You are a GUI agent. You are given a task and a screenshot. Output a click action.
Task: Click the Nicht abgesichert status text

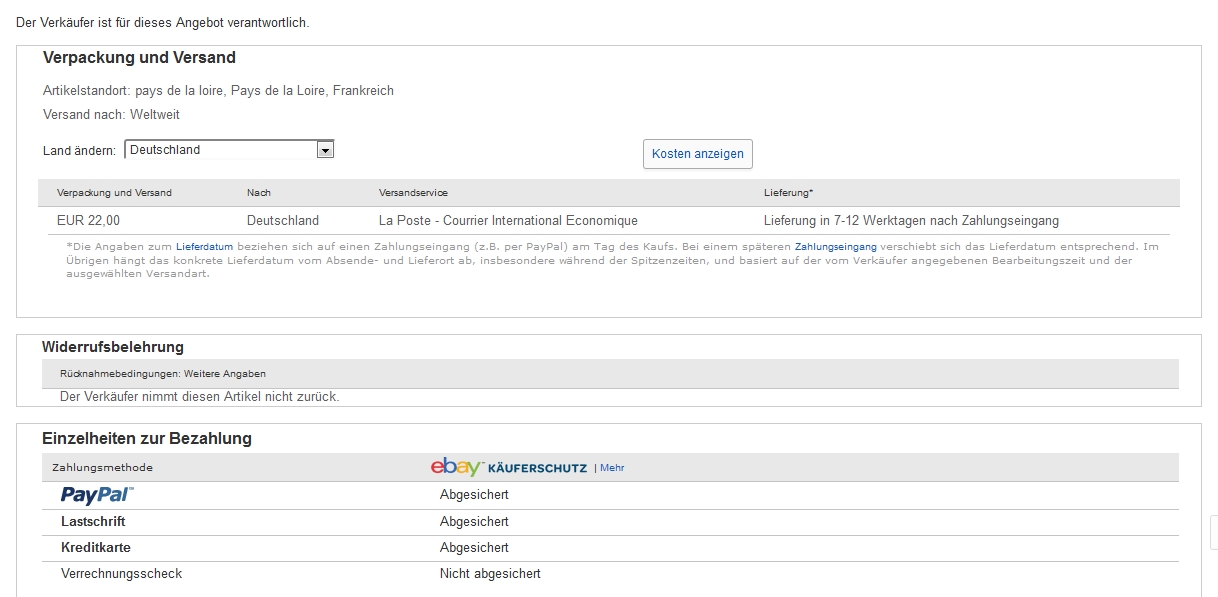click(x=490, y=574)
